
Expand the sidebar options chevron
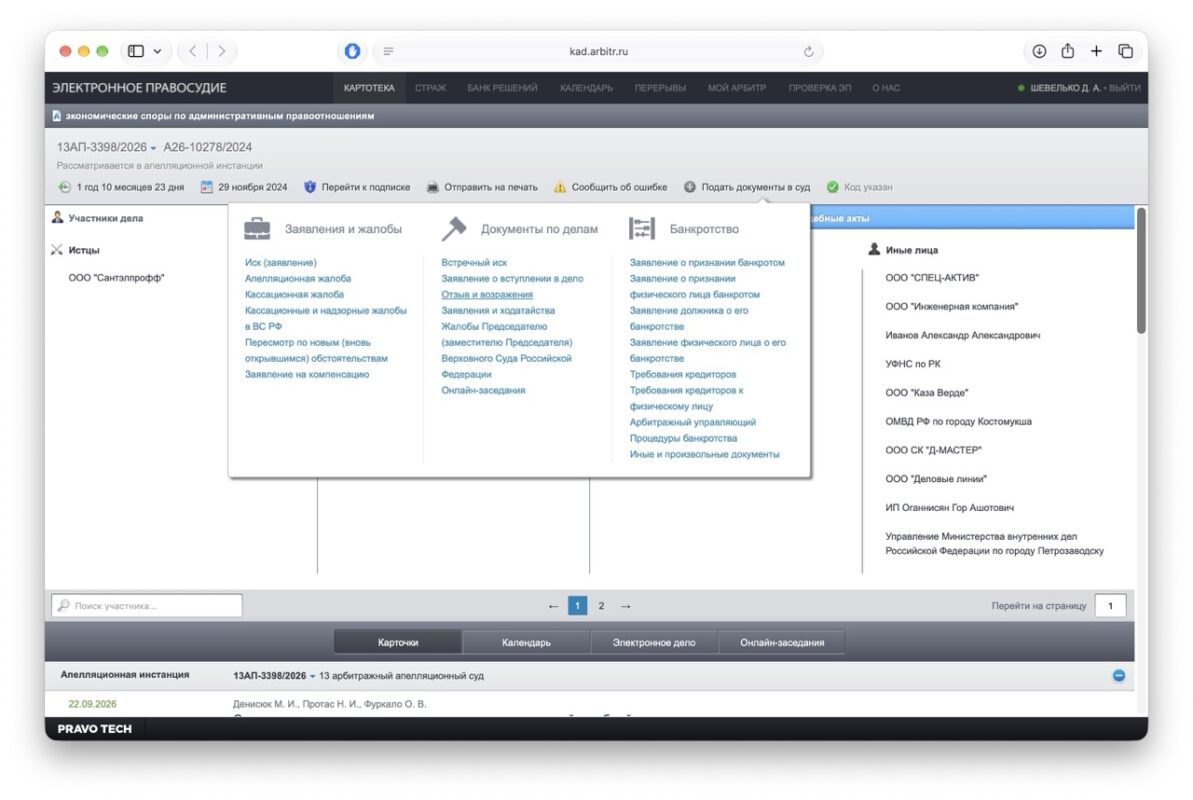coord(157,51)
